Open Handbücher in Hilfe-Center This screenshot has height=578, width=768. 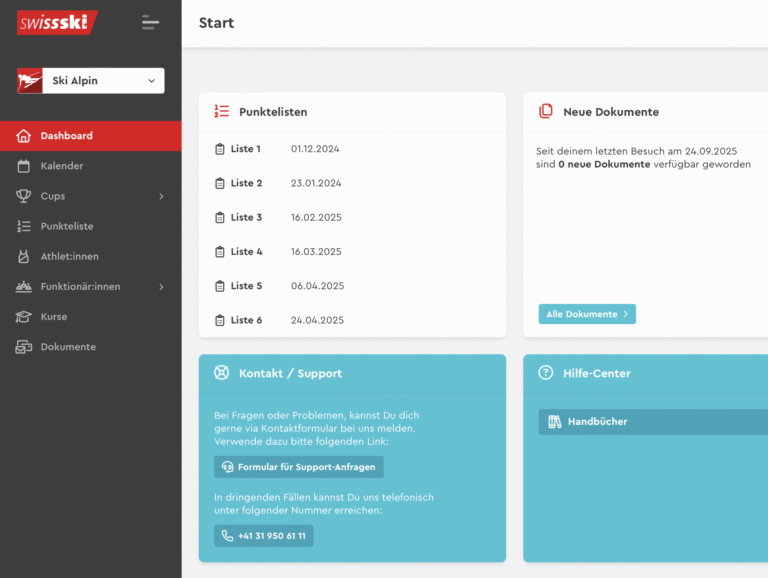pyautogui.click(x=597, y=422)
